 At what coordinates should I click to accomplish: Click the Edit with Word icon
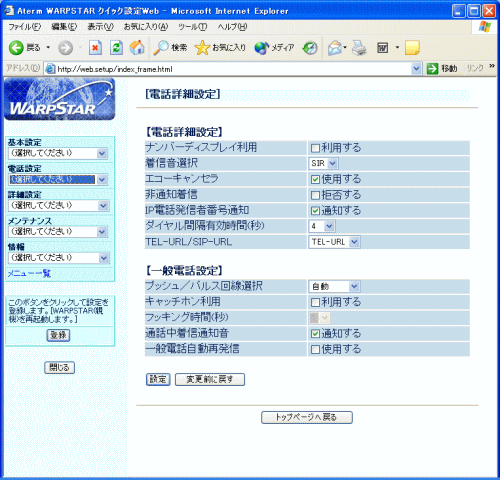coord(383,48)
